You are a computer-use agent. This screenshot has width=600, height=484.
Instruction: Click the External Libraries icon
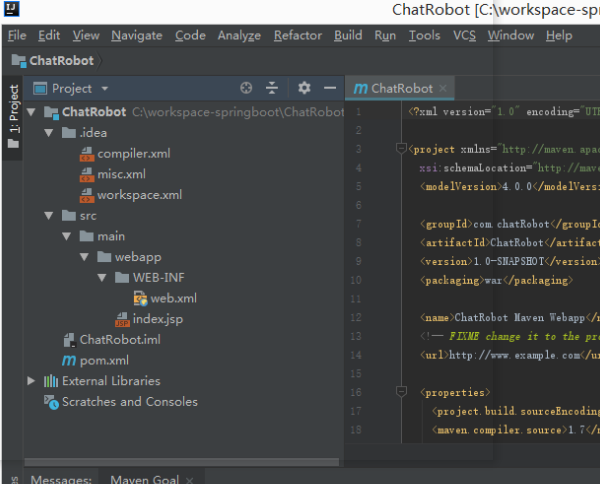(x=51, y=381)
